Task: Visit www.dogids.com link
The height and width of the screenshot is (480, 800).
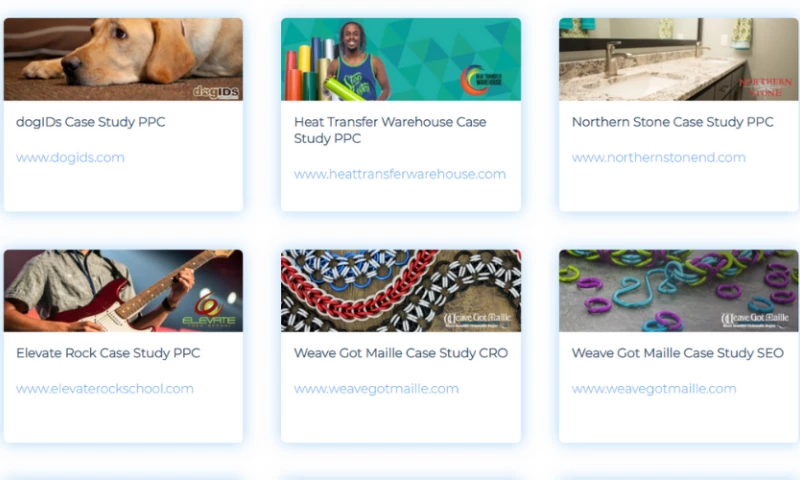Action: tap(70, 158)
